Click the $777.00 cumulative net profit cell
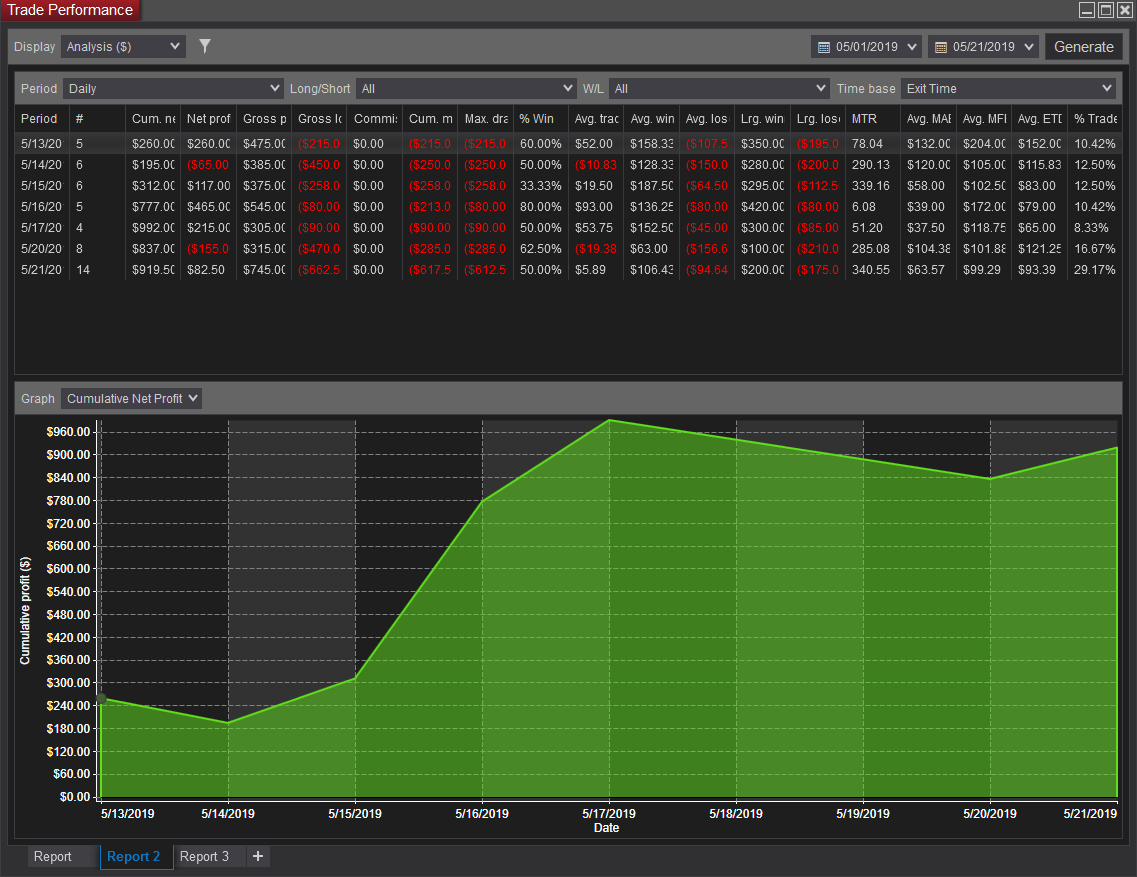The height and width of the screenshot is (877, 1137). [152, 207]
